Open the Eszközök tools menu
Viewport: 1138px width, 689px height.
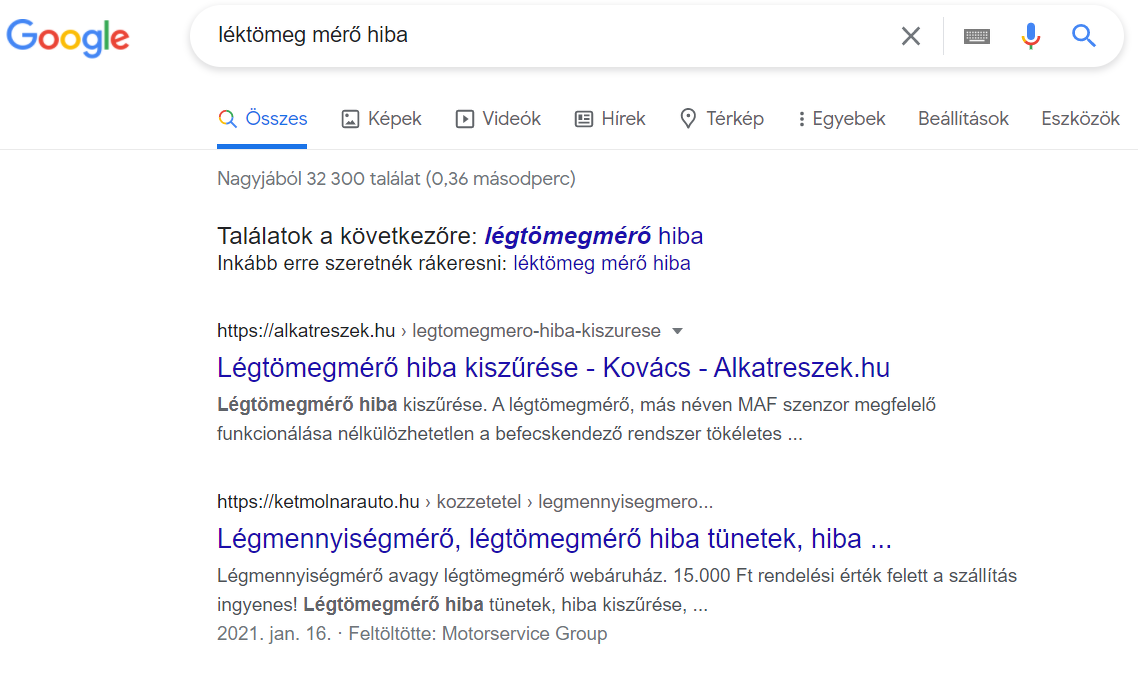point(1080,119)
